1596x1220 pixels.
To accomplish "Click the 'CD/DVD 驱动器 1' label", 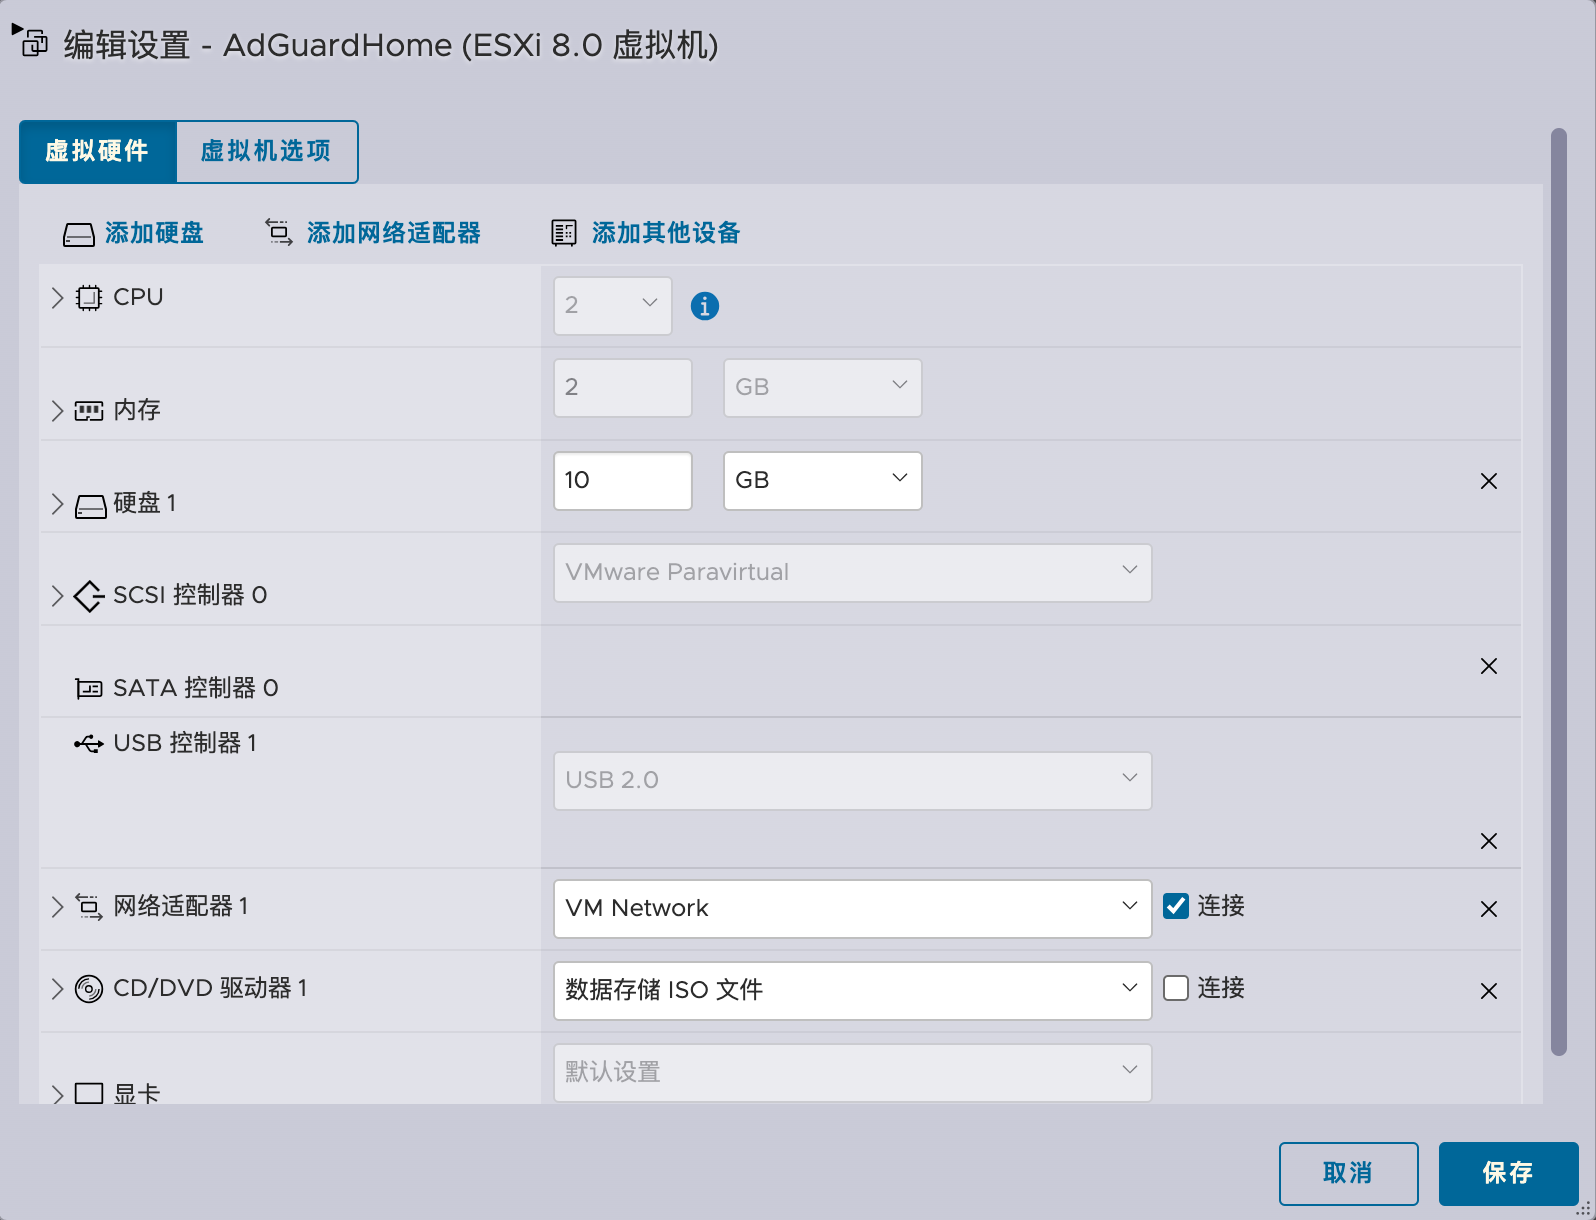I will coord(210,988).
